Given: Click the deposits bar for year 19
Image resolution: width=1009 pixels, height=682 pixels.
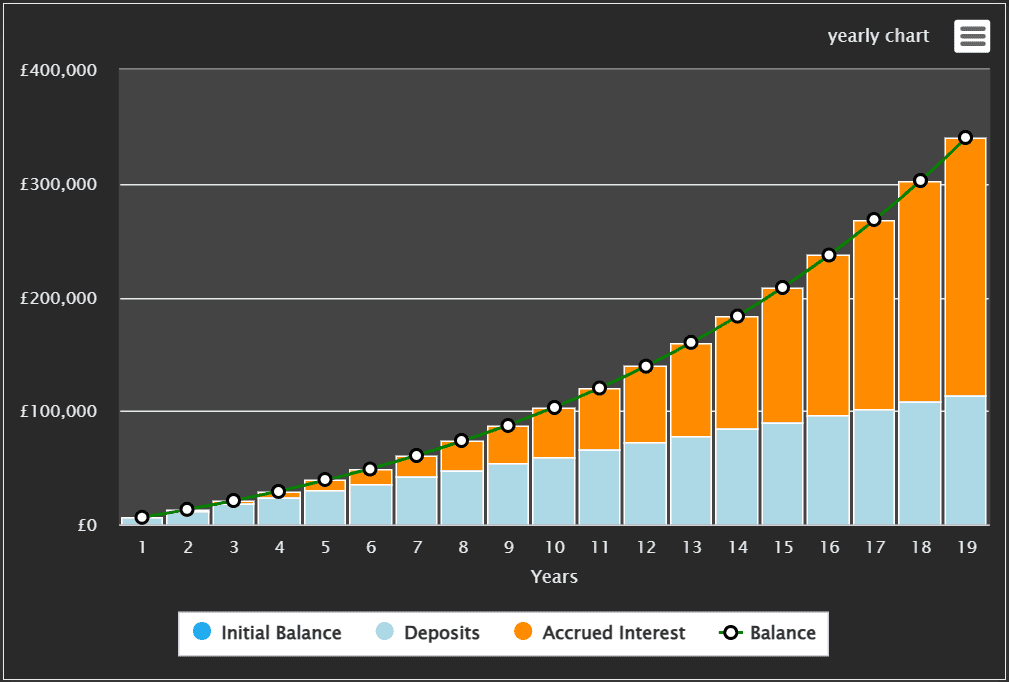Looking at the screenshot, I should pos(965,460).
